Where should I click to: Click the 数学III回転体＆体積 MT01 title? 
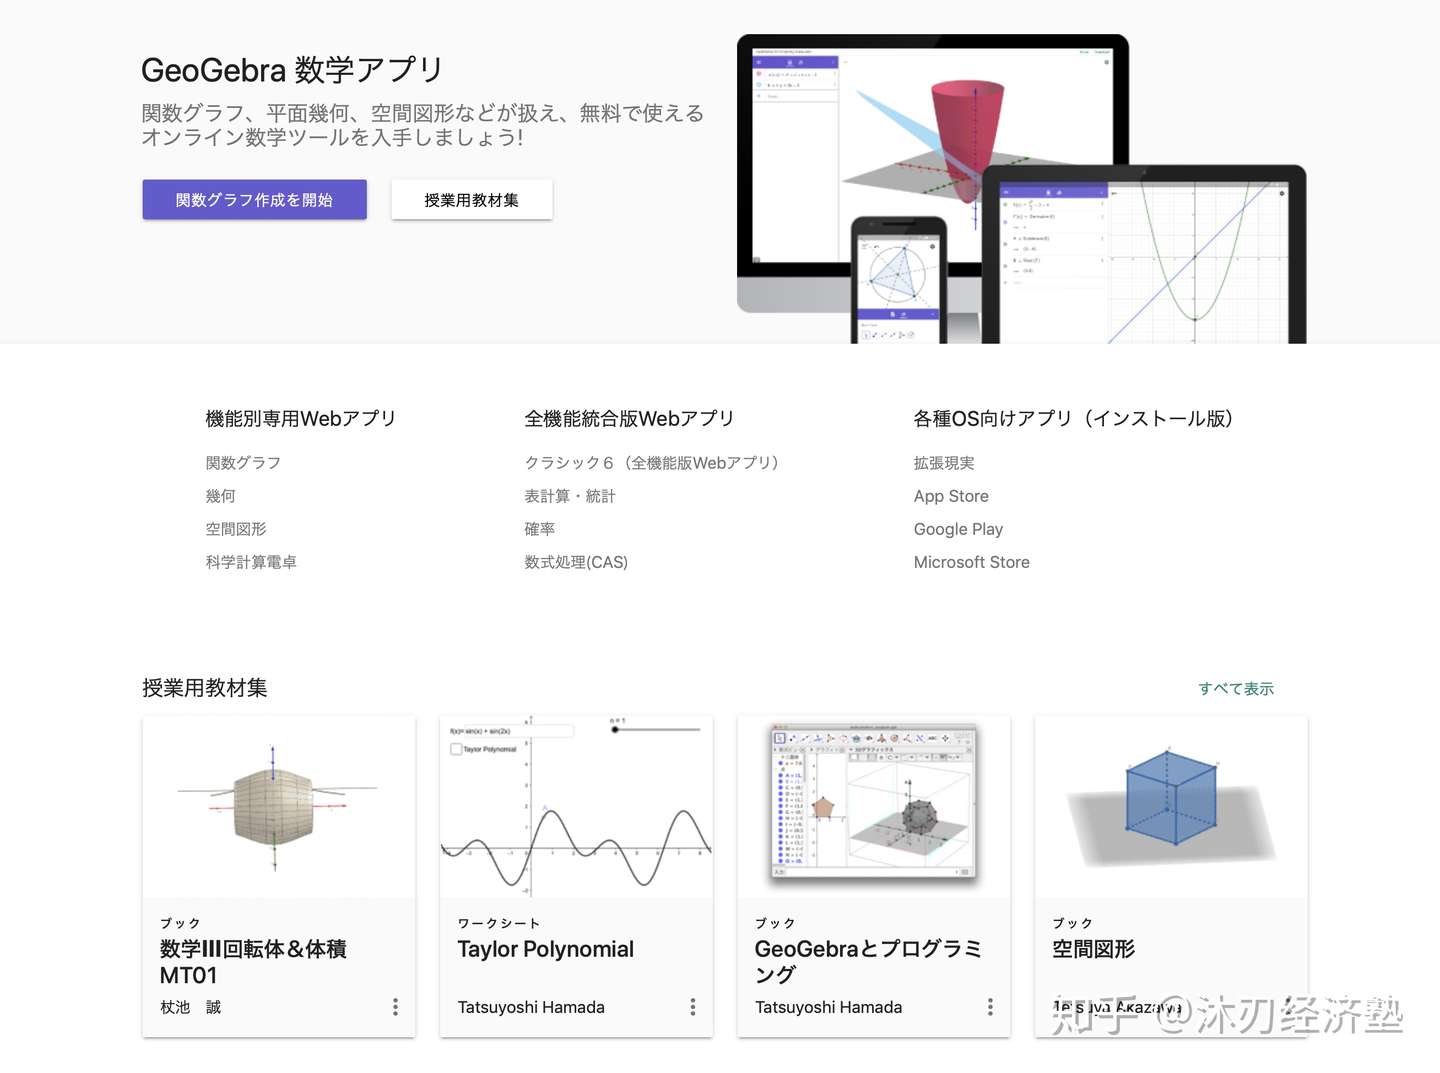(253, 962)
